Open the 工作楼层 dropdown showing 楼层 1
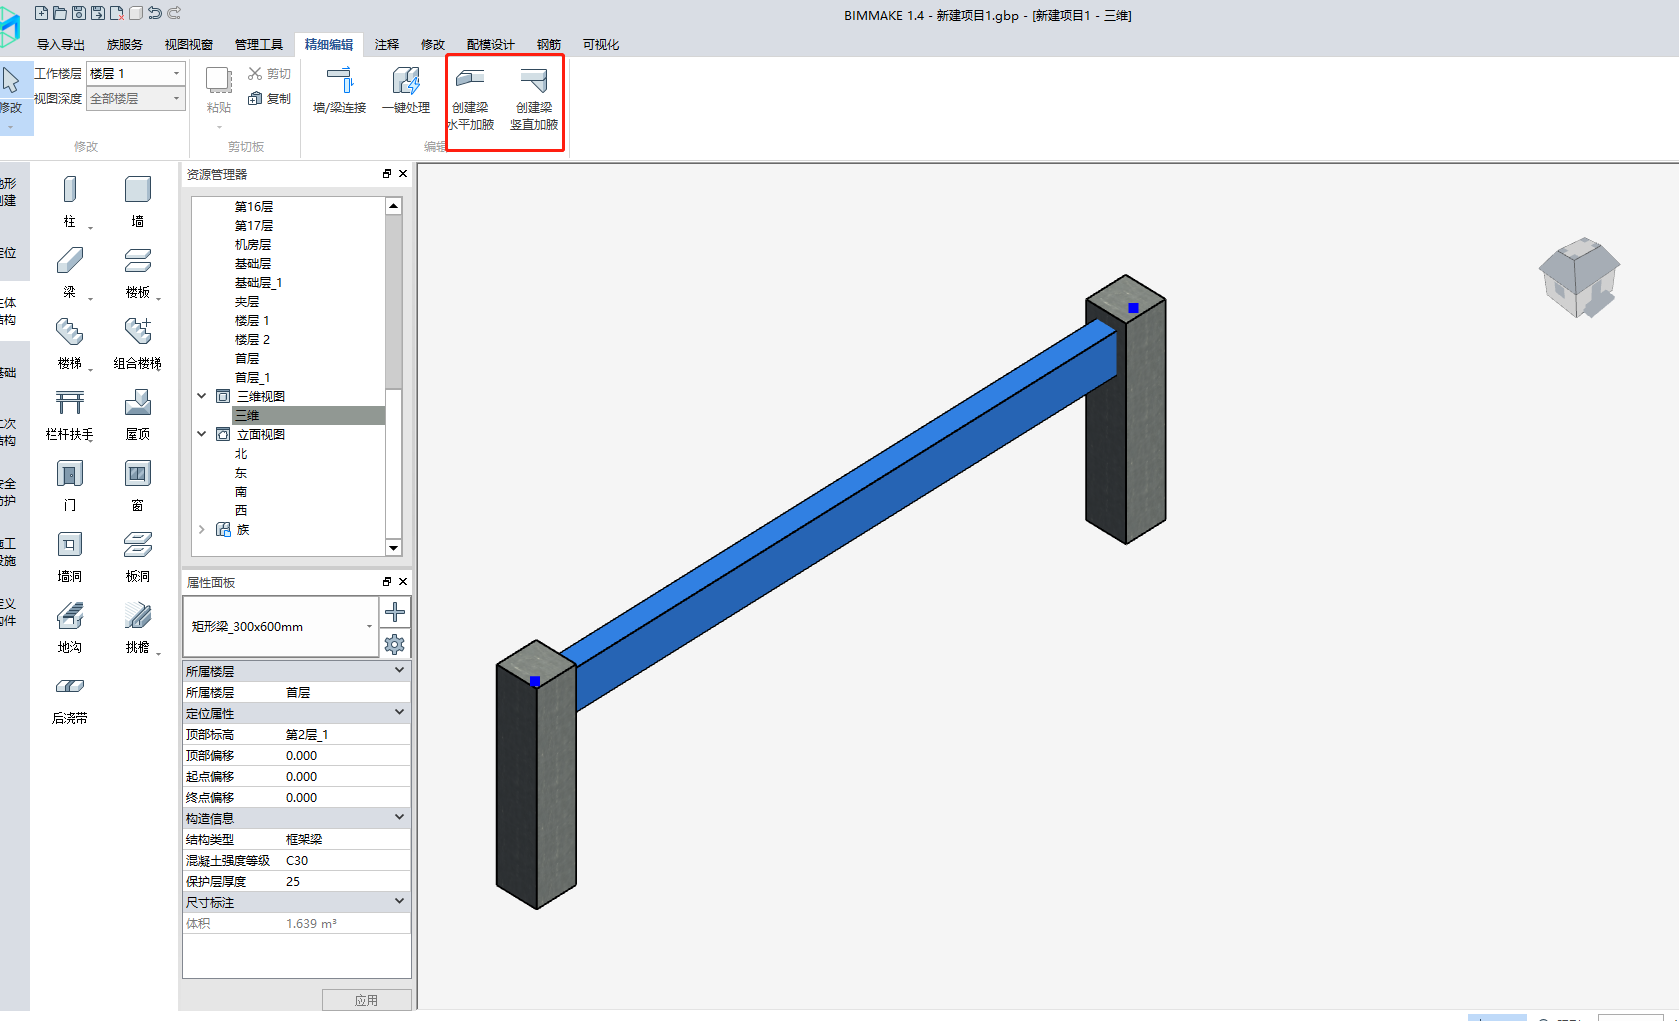1679x1021 pixels. [135, 73]
